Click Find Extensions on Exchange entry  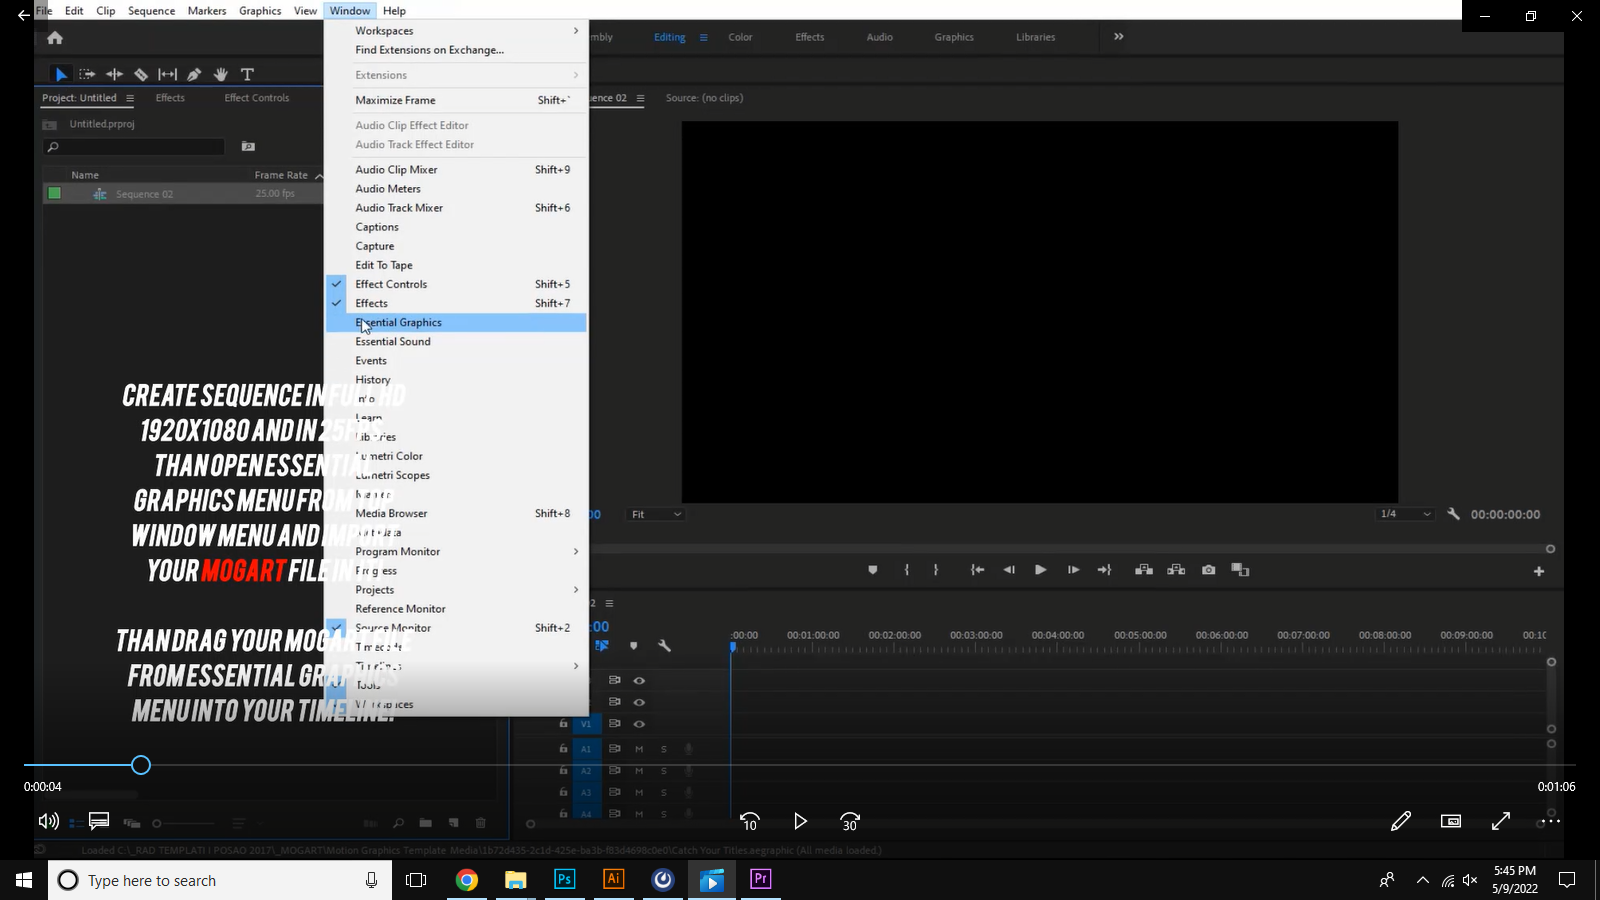click(x=456, y=50)
